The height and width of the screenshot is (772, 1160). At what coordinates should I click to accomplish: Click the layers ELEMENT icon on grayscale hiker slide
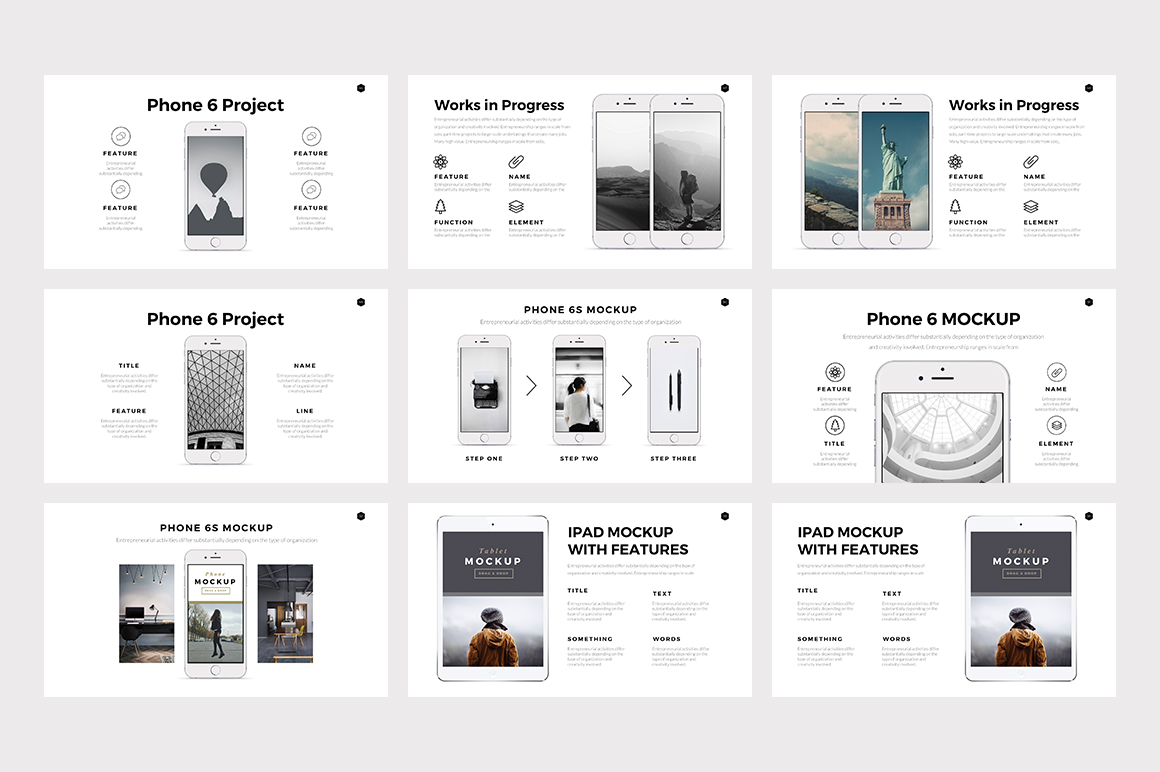[x=516, y=206]
